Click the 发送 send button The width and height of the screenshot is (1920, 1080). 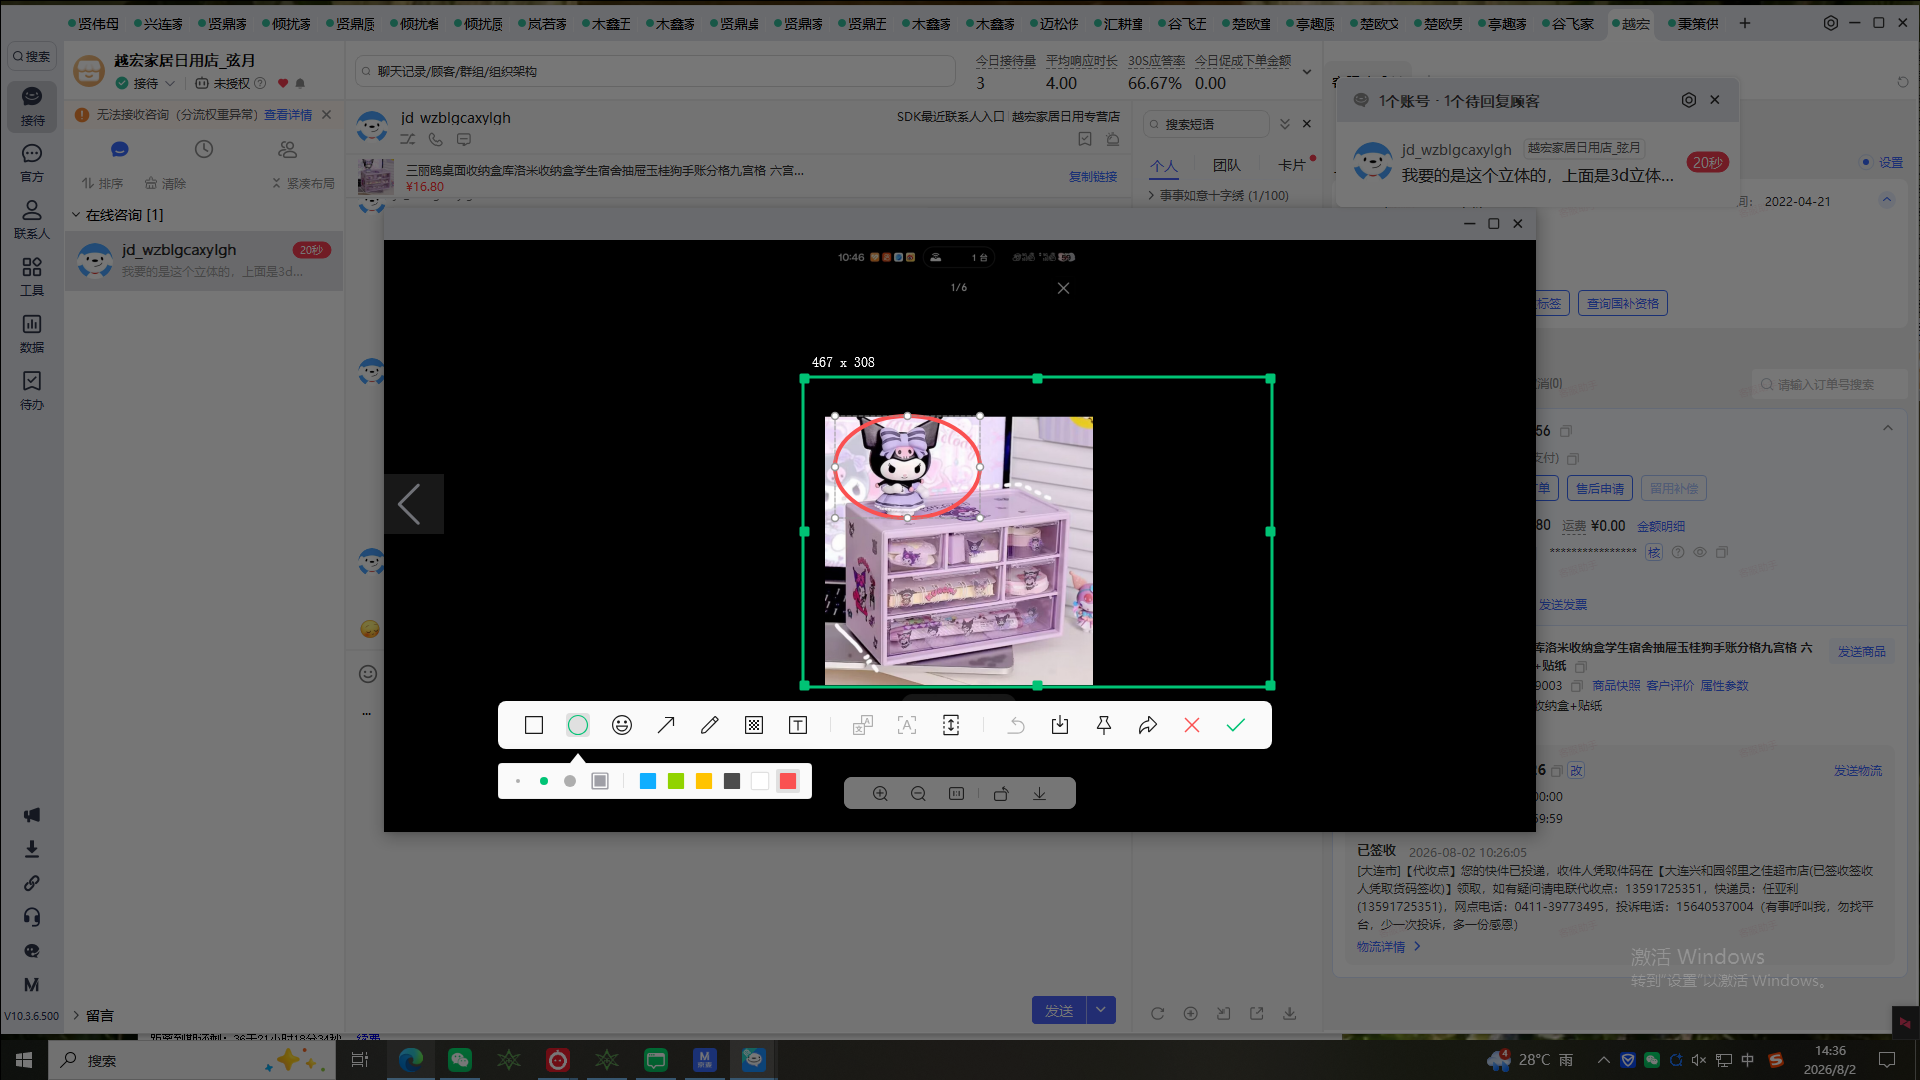click(1059, 1010)
